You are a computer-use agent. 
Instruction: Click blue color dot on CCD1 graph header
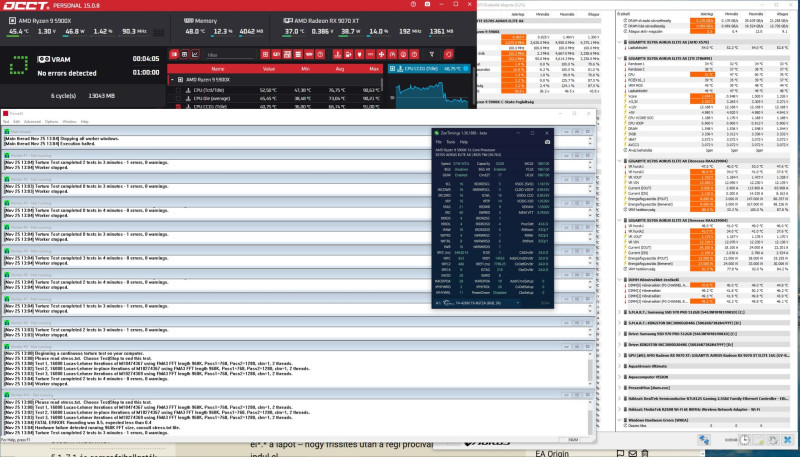tap(466, 68)
